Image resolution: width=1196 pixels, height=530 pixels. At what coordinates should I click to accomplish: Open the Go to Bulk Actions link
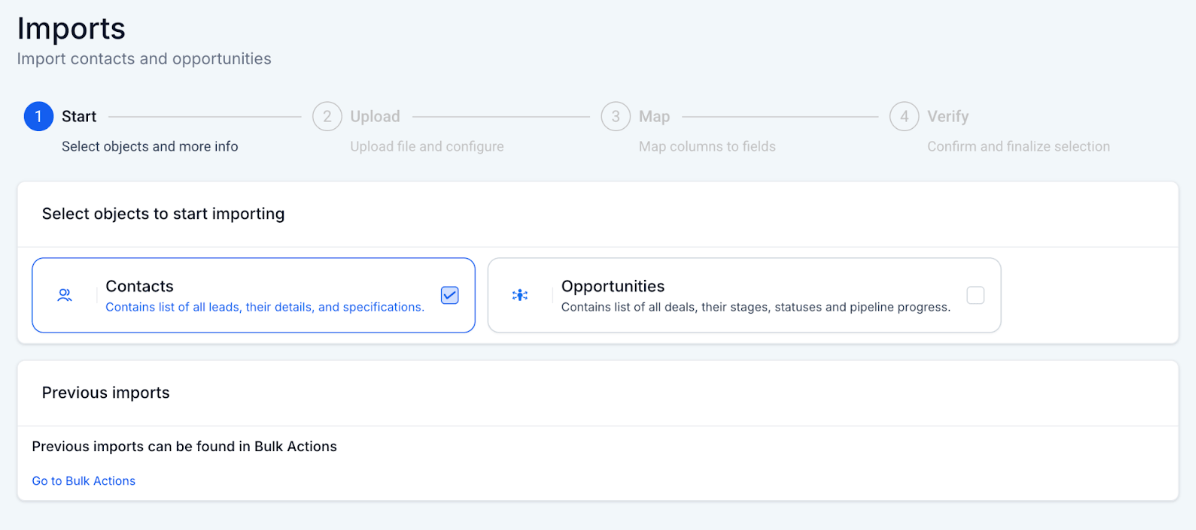[84, 481]
